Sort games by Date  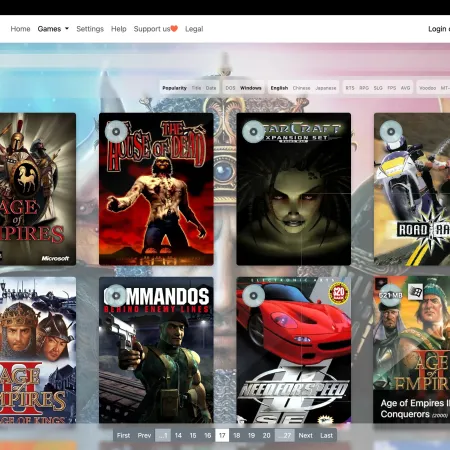[x=211, y=88]
